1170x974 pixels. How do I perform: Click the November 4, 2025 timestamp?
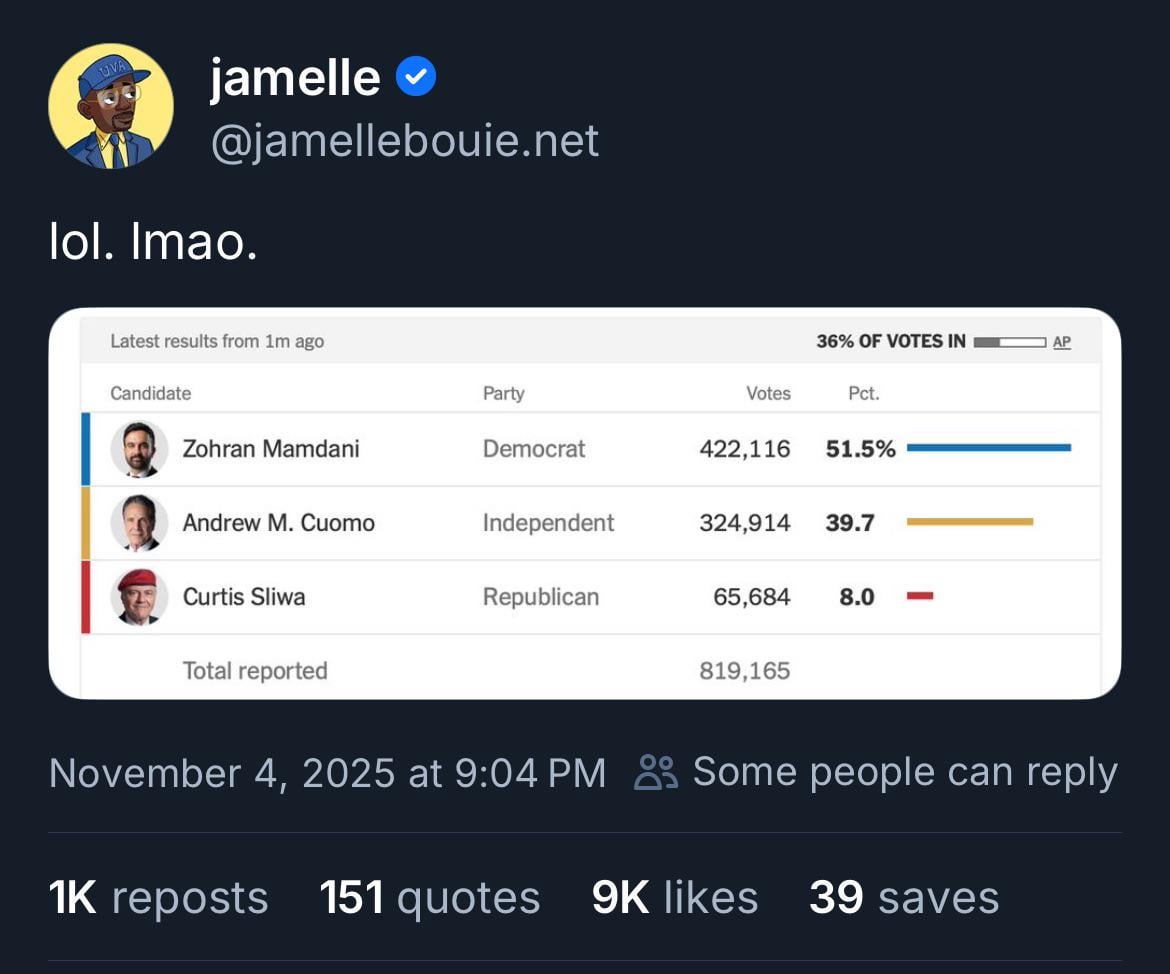click(327, 773)
